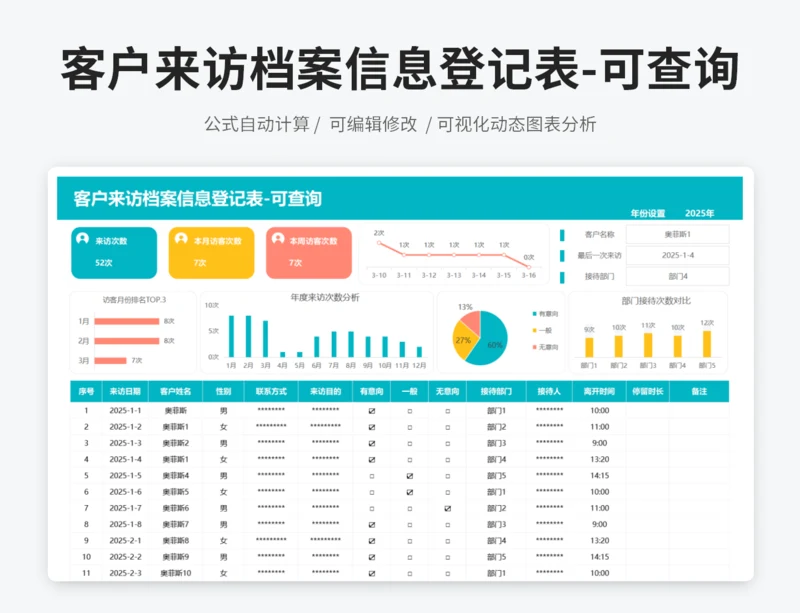Viewport: 800px width, 613px height.
Task: Click the 年度来访次数分析 chart title
Action: click(325, 298)
